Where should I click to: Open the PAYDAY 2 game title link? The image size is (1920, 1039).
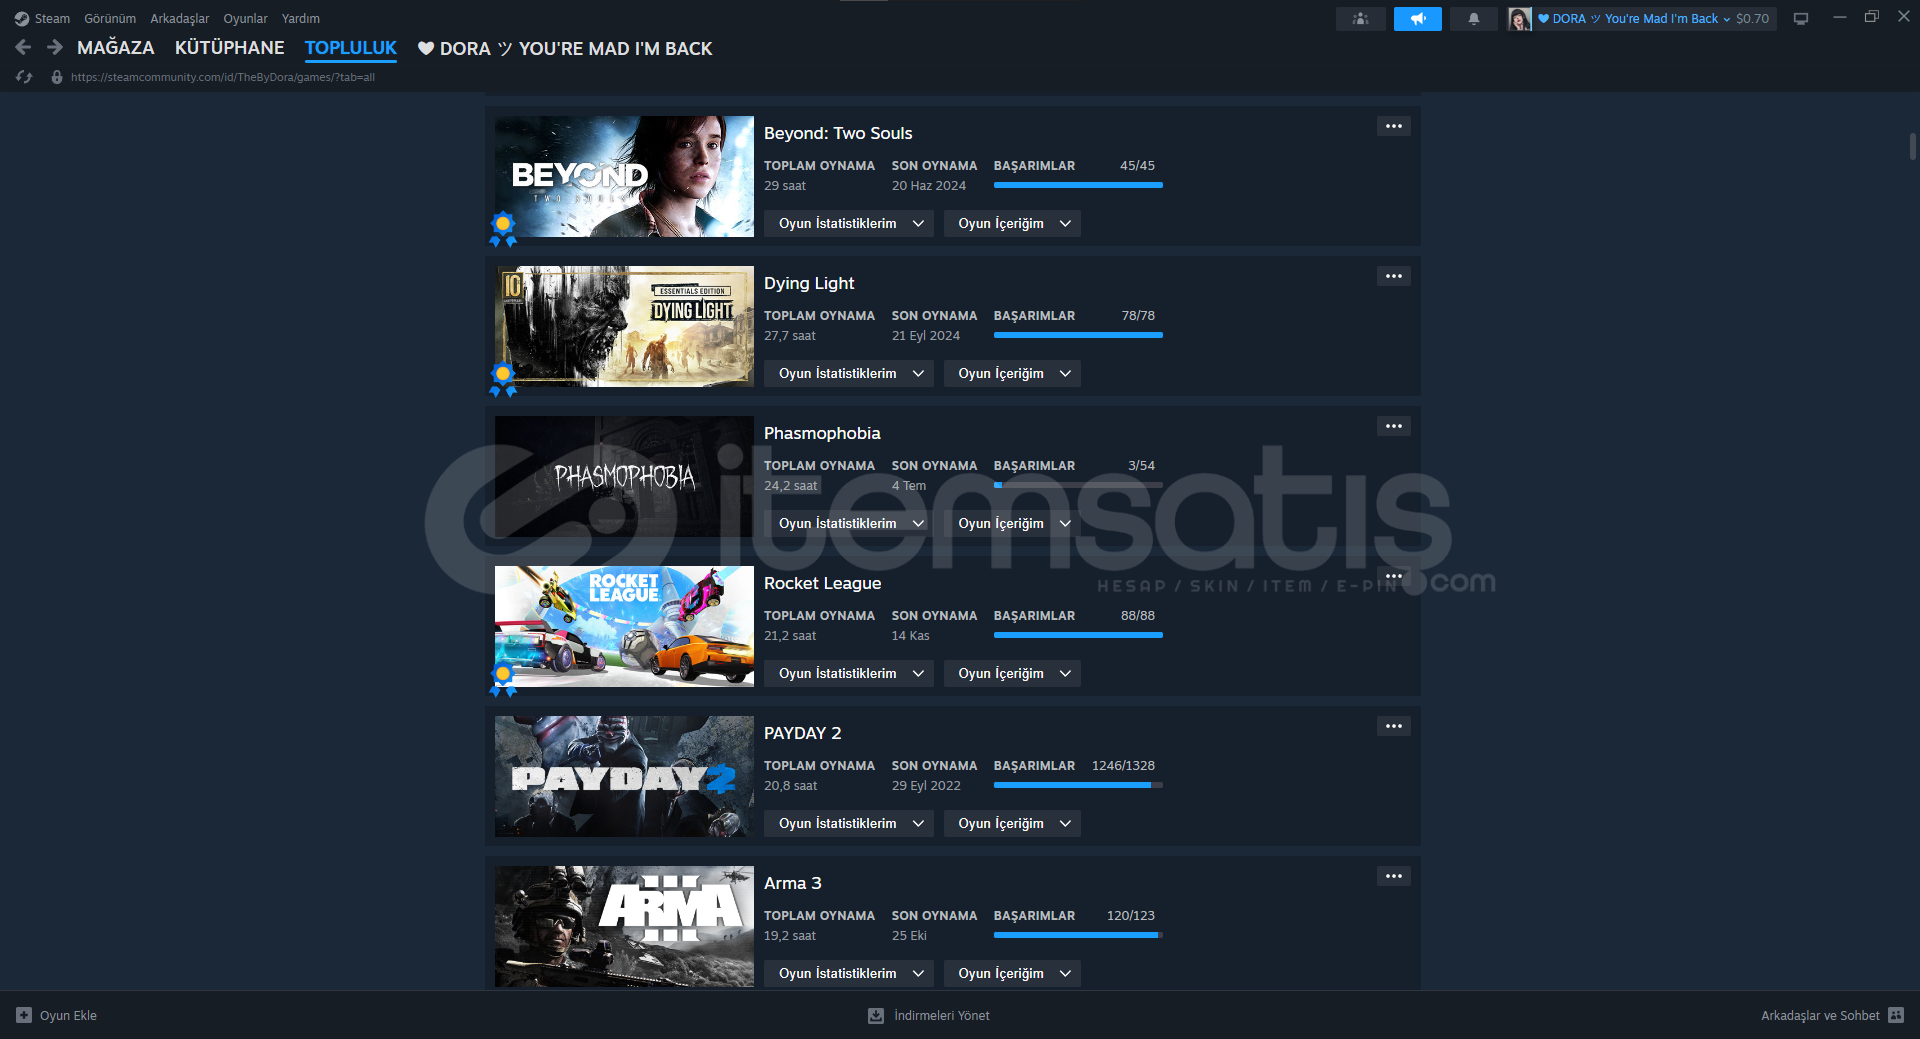tap(803, 733)
